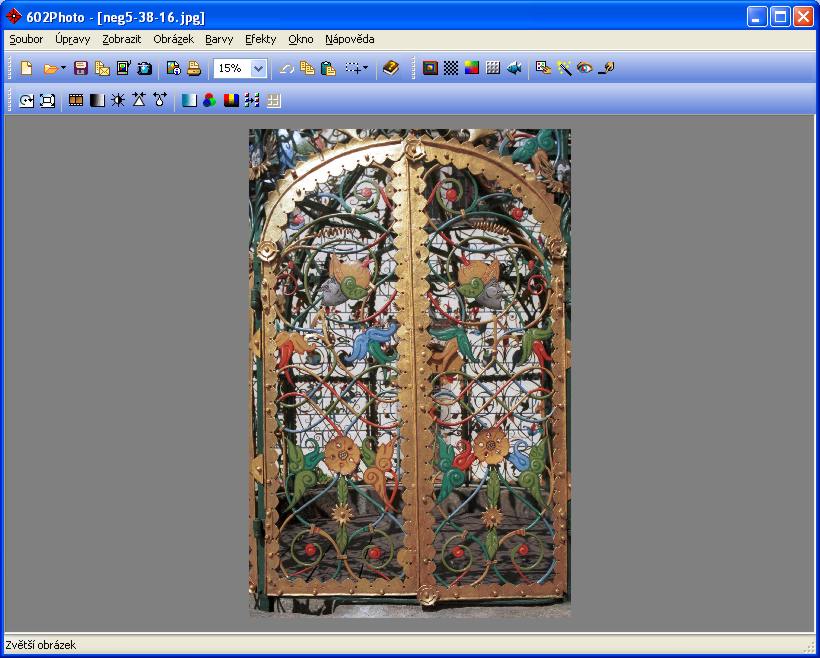This screenshot has width=820, height=658.
Task: Open the Zobrazit menu
Action: 122,39
